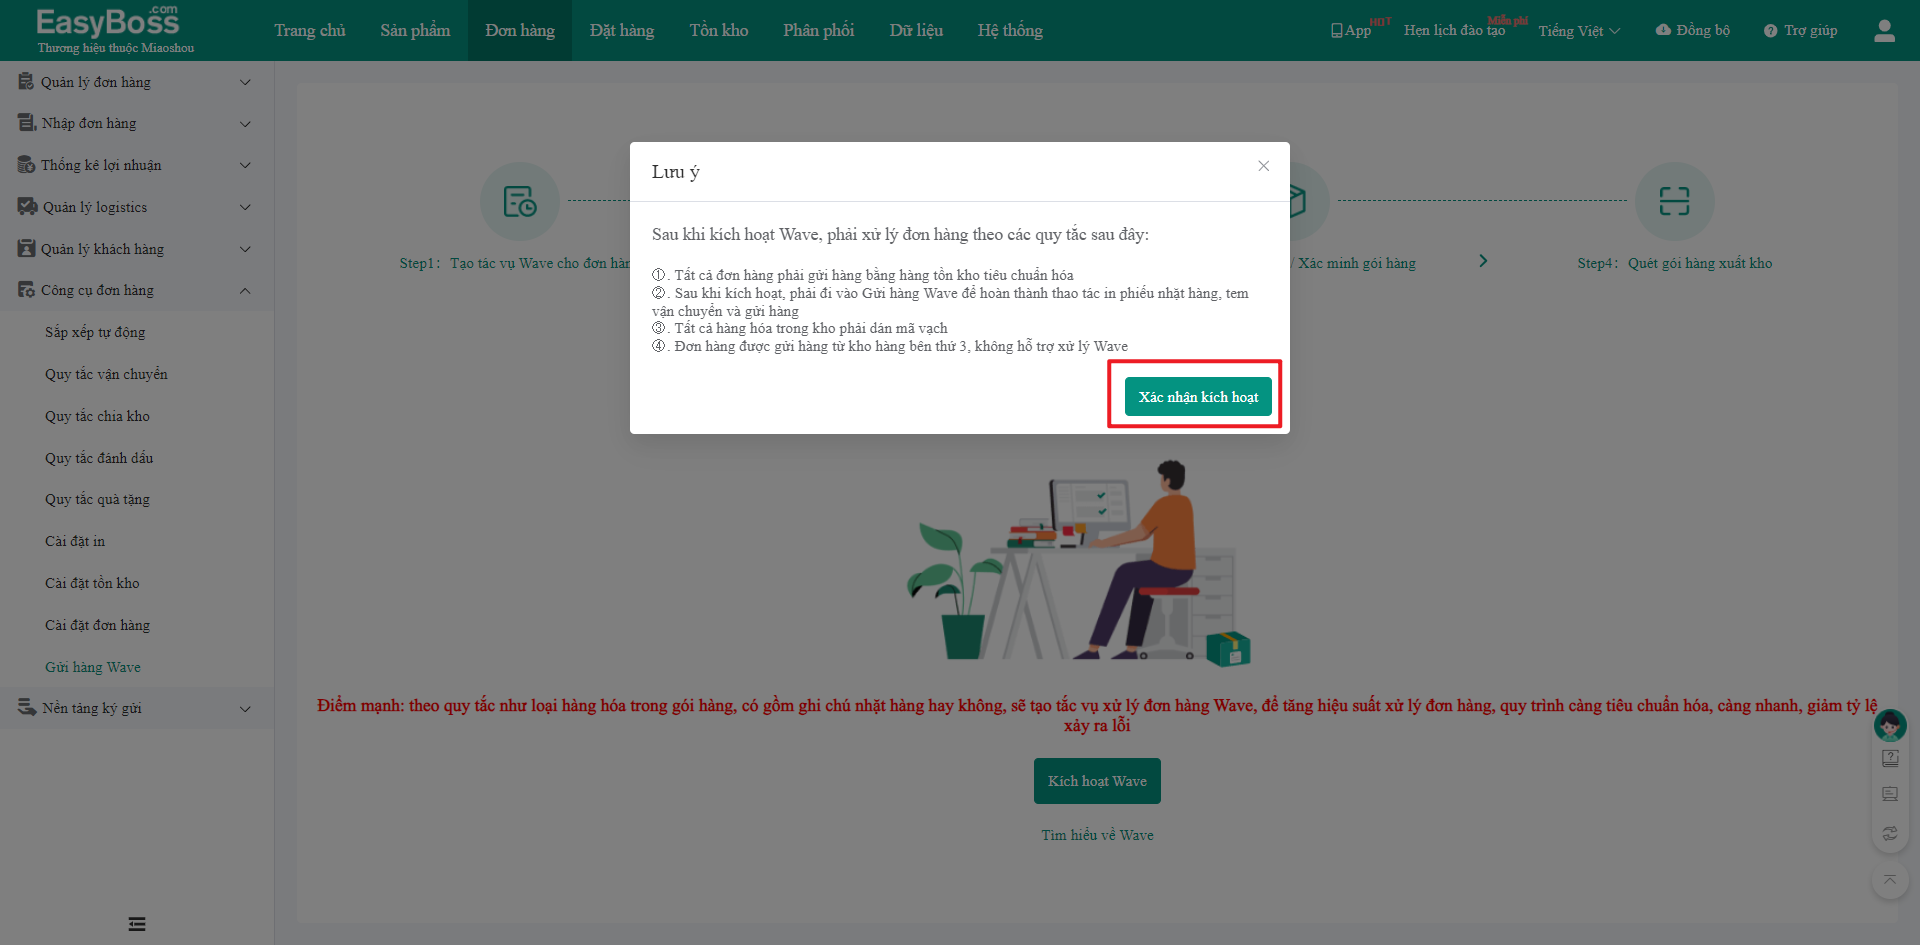Click the EasyBoss logo
This screenshot has height=945, width=1920.
[115, 29]
